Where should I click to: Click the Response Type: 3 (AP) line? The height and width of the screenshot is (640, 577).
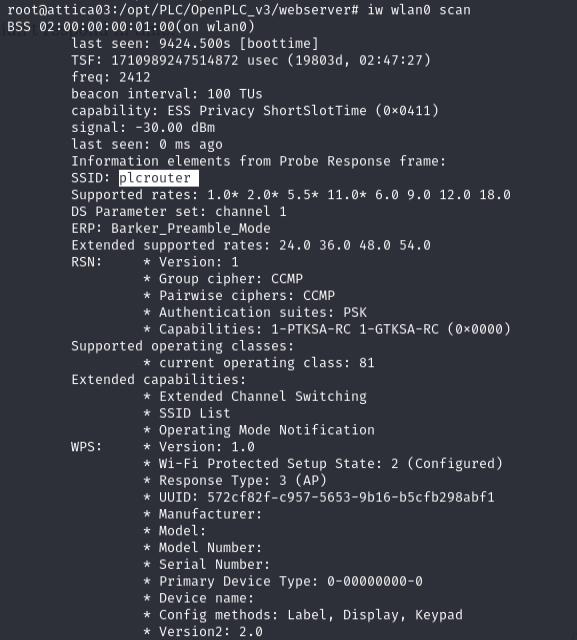[235, 480]
